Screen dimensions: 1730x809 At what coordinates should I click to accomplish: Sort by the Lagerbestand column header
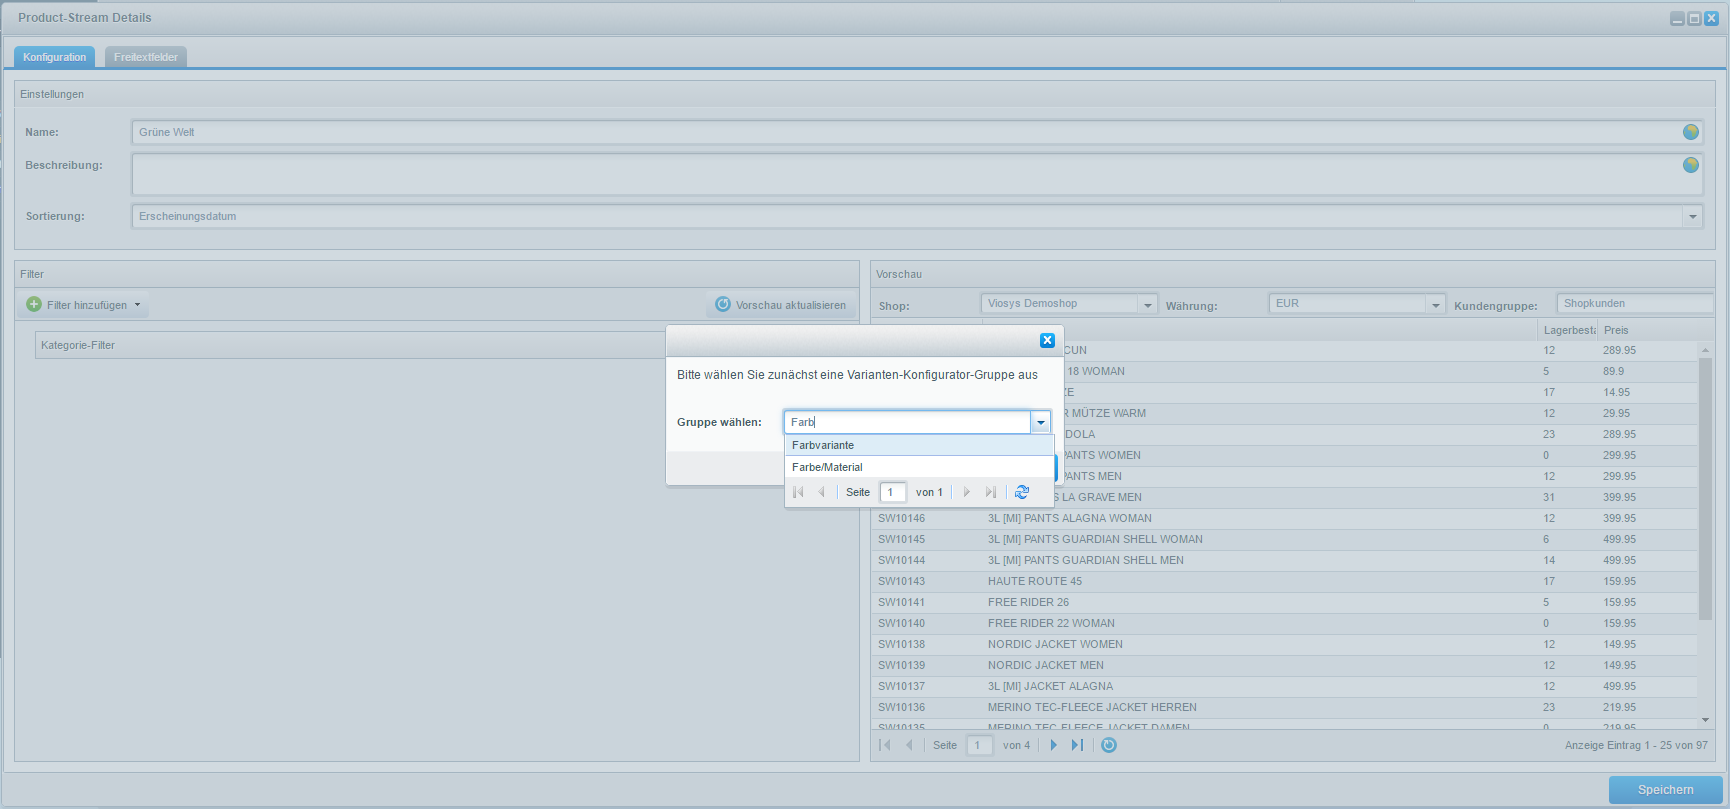(x=1567, y=330)
